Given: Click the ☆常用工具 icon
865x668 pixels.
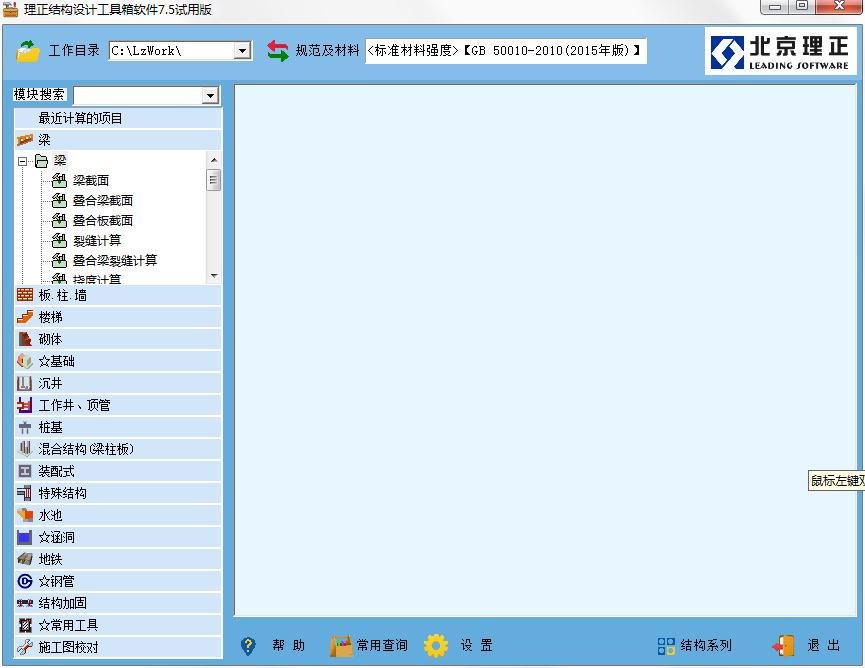Looking at the screenshot, I should [x=25, y=626].
